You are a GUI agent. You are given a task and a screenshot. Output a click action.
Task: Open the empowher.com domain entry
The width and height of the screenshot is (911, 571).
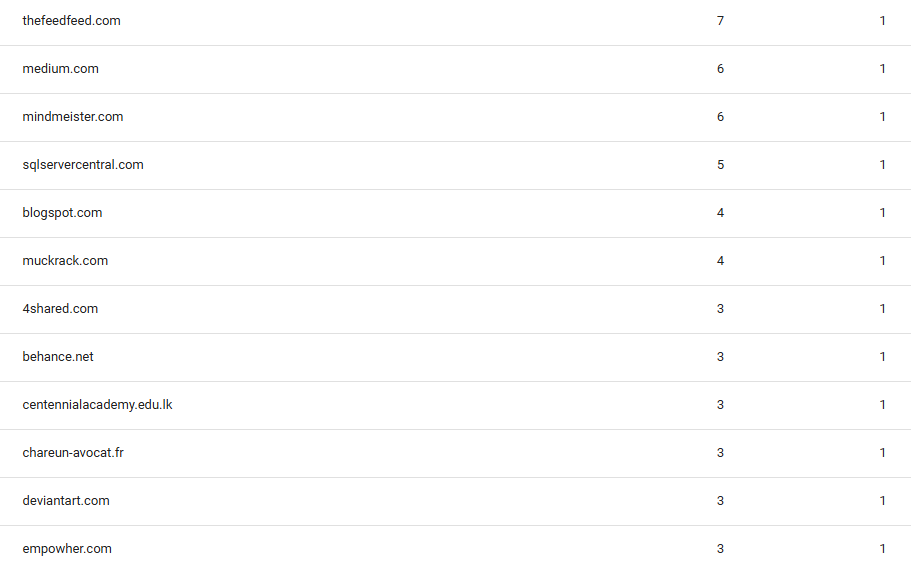pos(67,549)
